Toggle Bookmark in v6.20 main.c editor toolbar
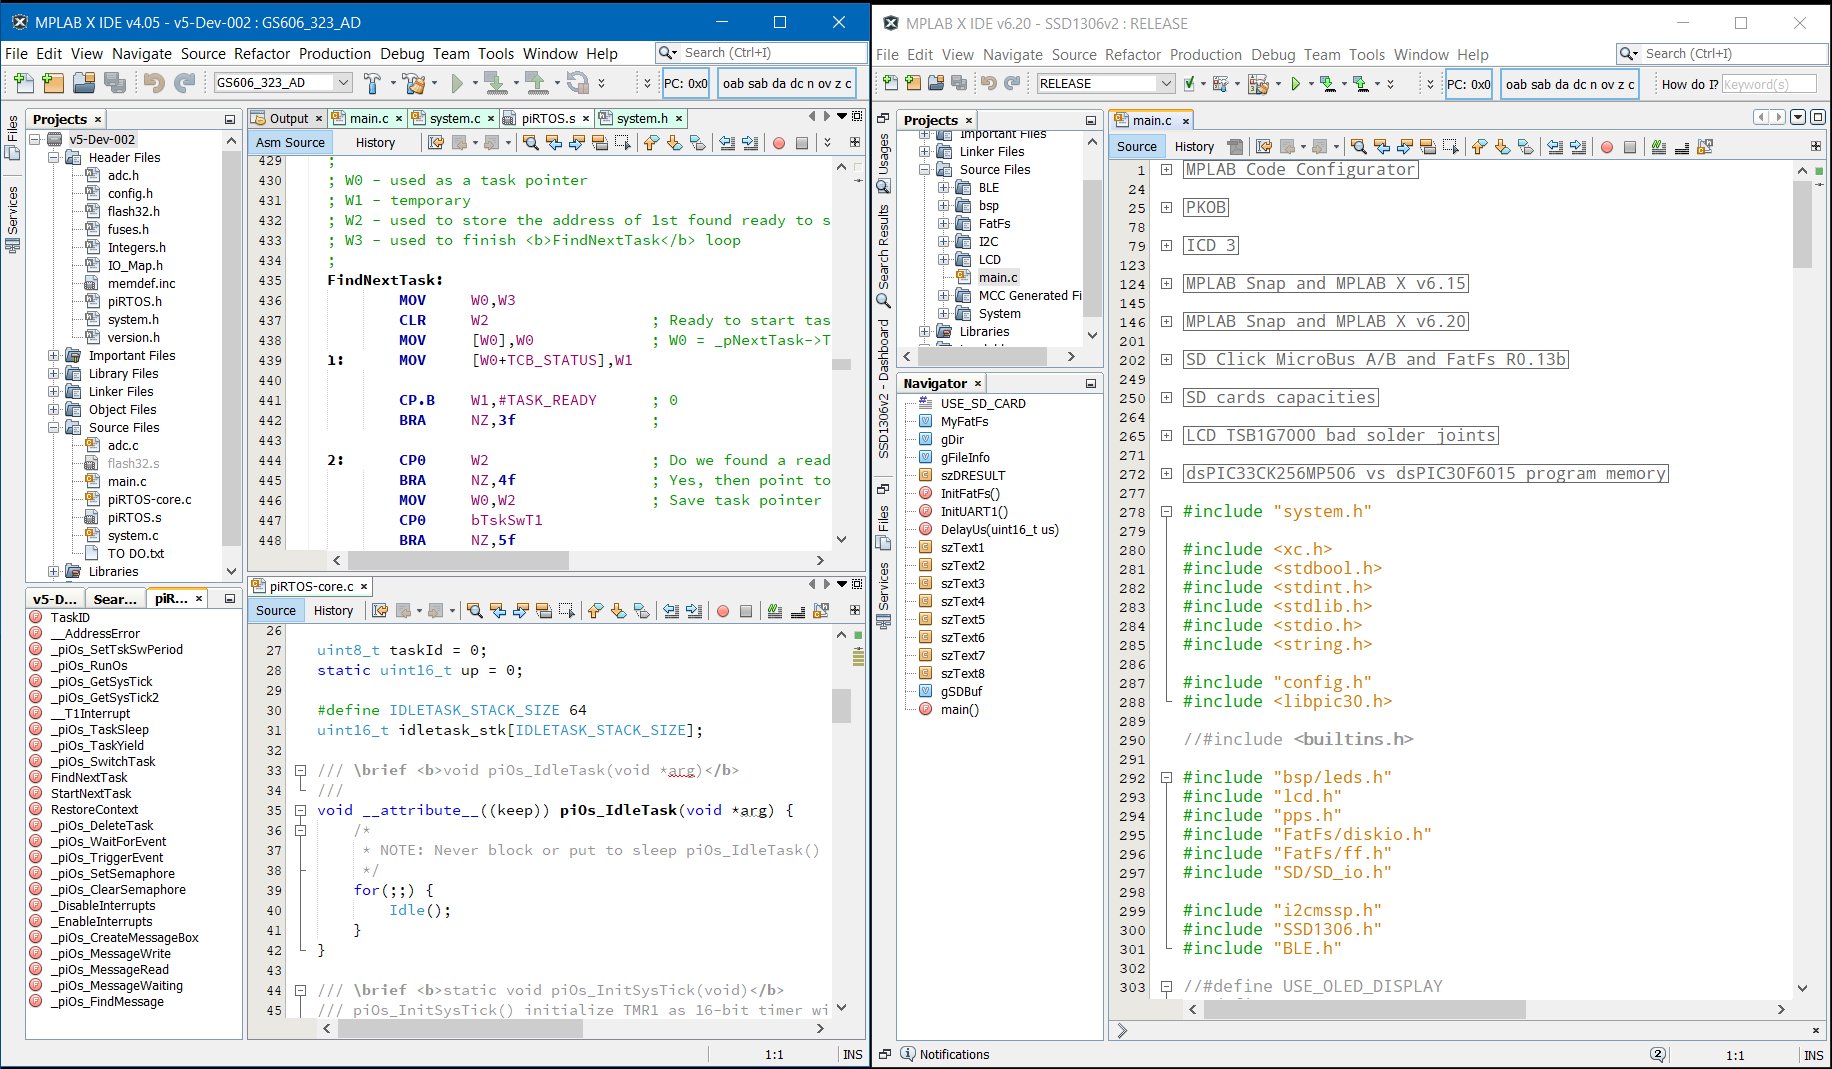 1525,147
